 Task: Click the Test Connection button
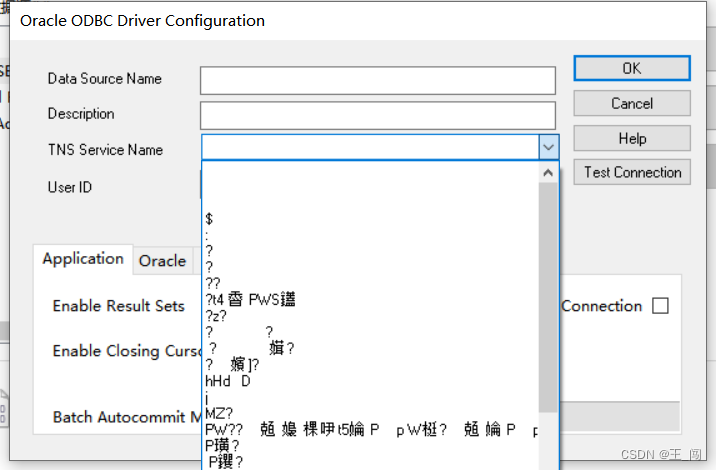[x=632, y=172]
